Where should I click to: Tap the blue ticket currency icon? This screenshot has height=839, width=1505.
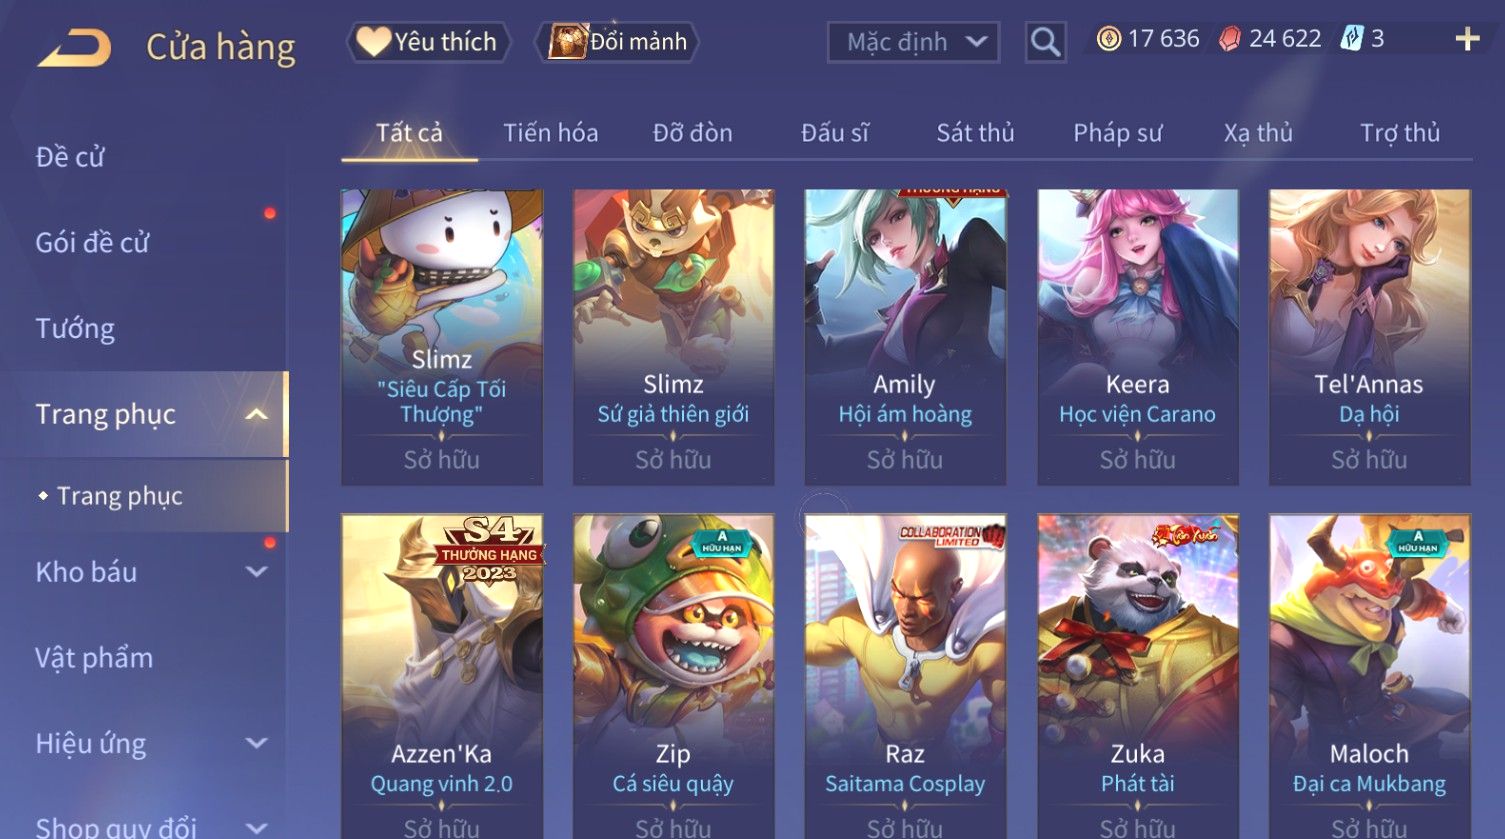(1352, 39)
